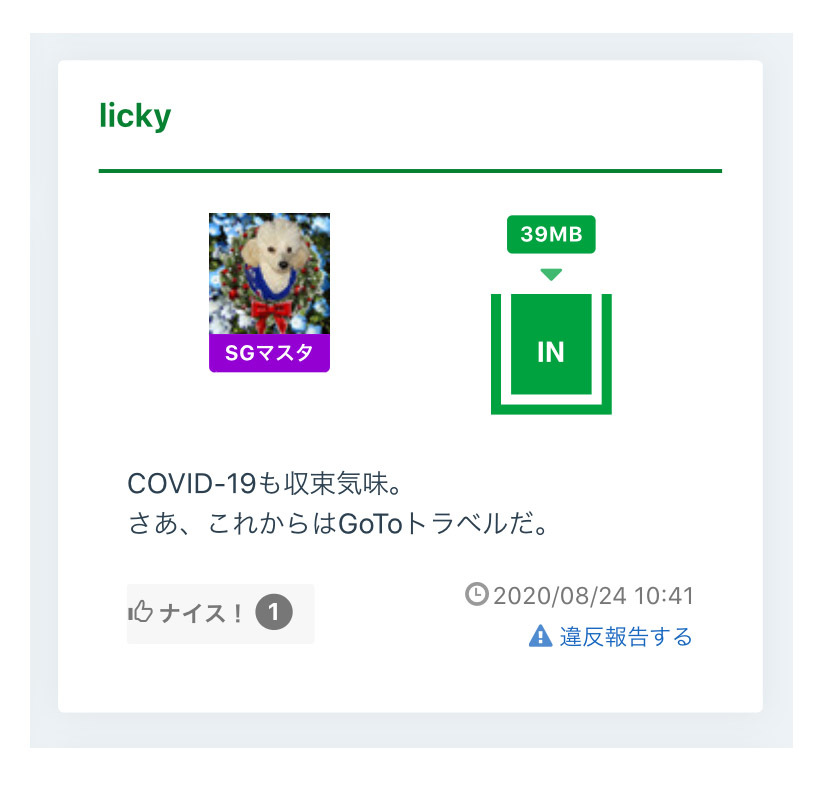The image size is (832, 792).
Task: Select the COVID-19も収束気味 comment line
Action: [x=264, y=483]
